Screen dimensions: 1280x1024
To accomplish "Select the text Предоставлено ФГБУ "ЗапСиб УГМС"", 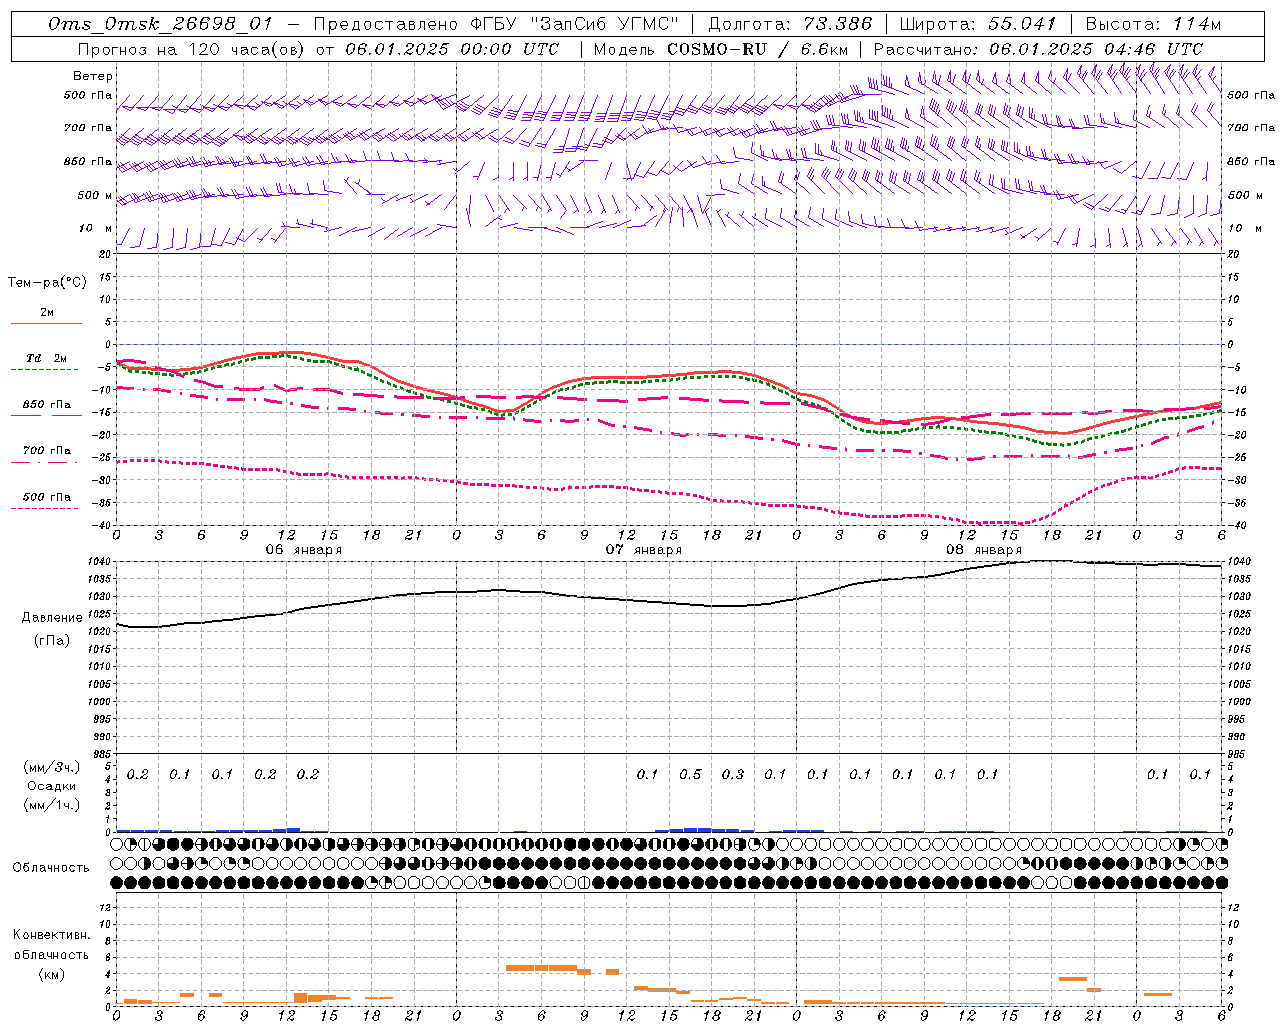I will (x=497, y=24).
